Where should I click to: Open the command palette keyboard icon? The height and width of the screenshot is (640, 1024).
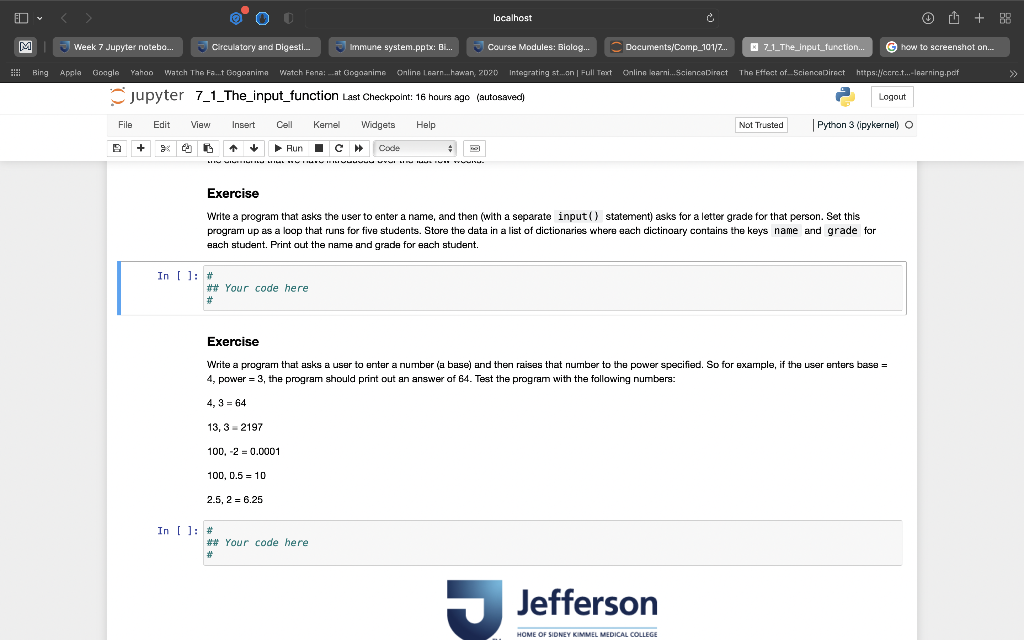pos(474,148)
